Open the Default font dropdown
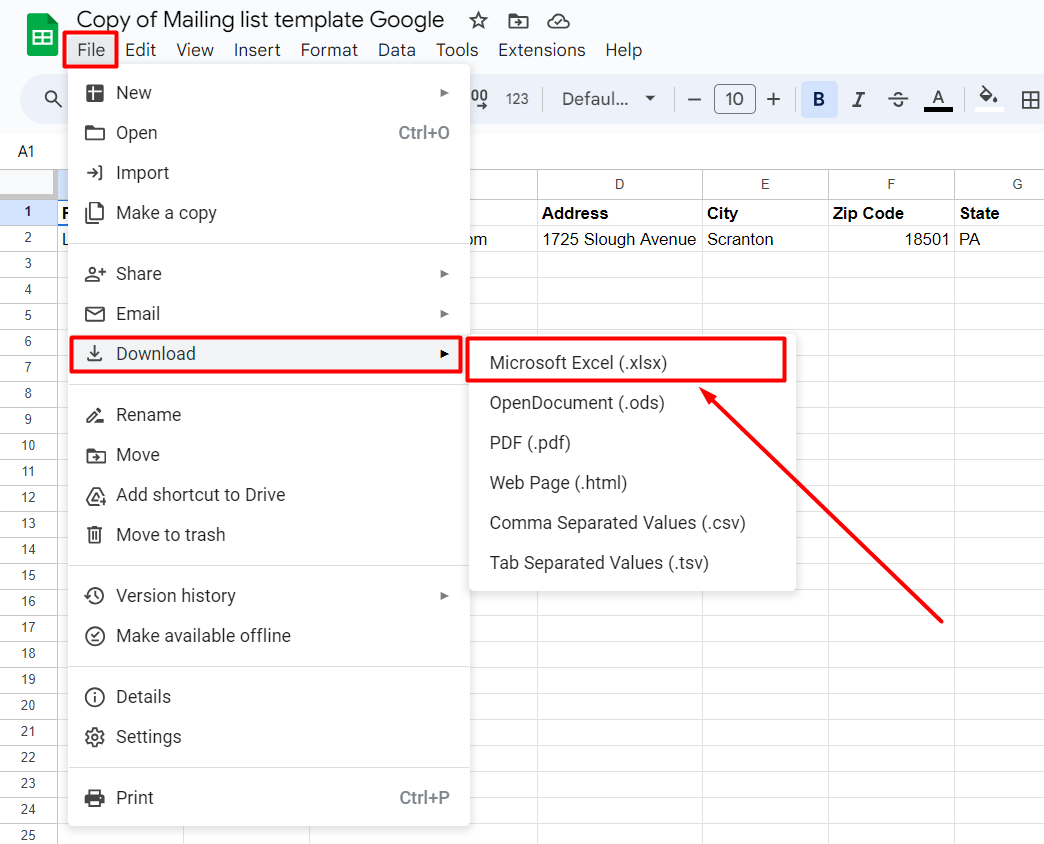This screenshot has height=844, width=1044. 609,99
